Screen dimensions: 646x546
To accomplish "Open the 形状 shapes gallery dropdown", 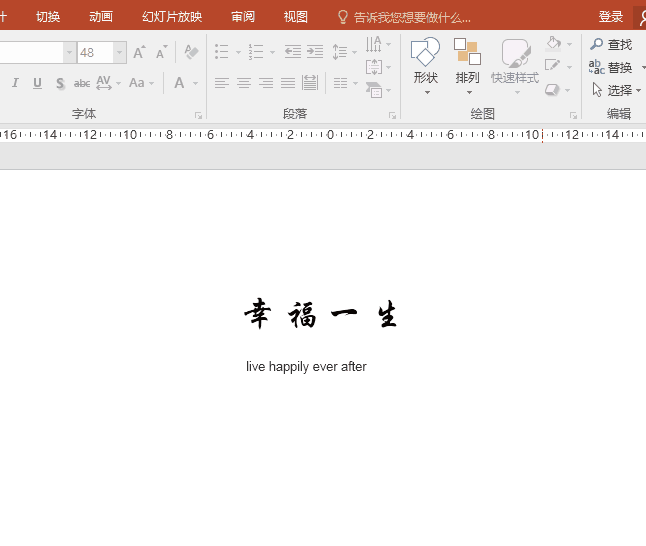I will click(x=426, y=78).
